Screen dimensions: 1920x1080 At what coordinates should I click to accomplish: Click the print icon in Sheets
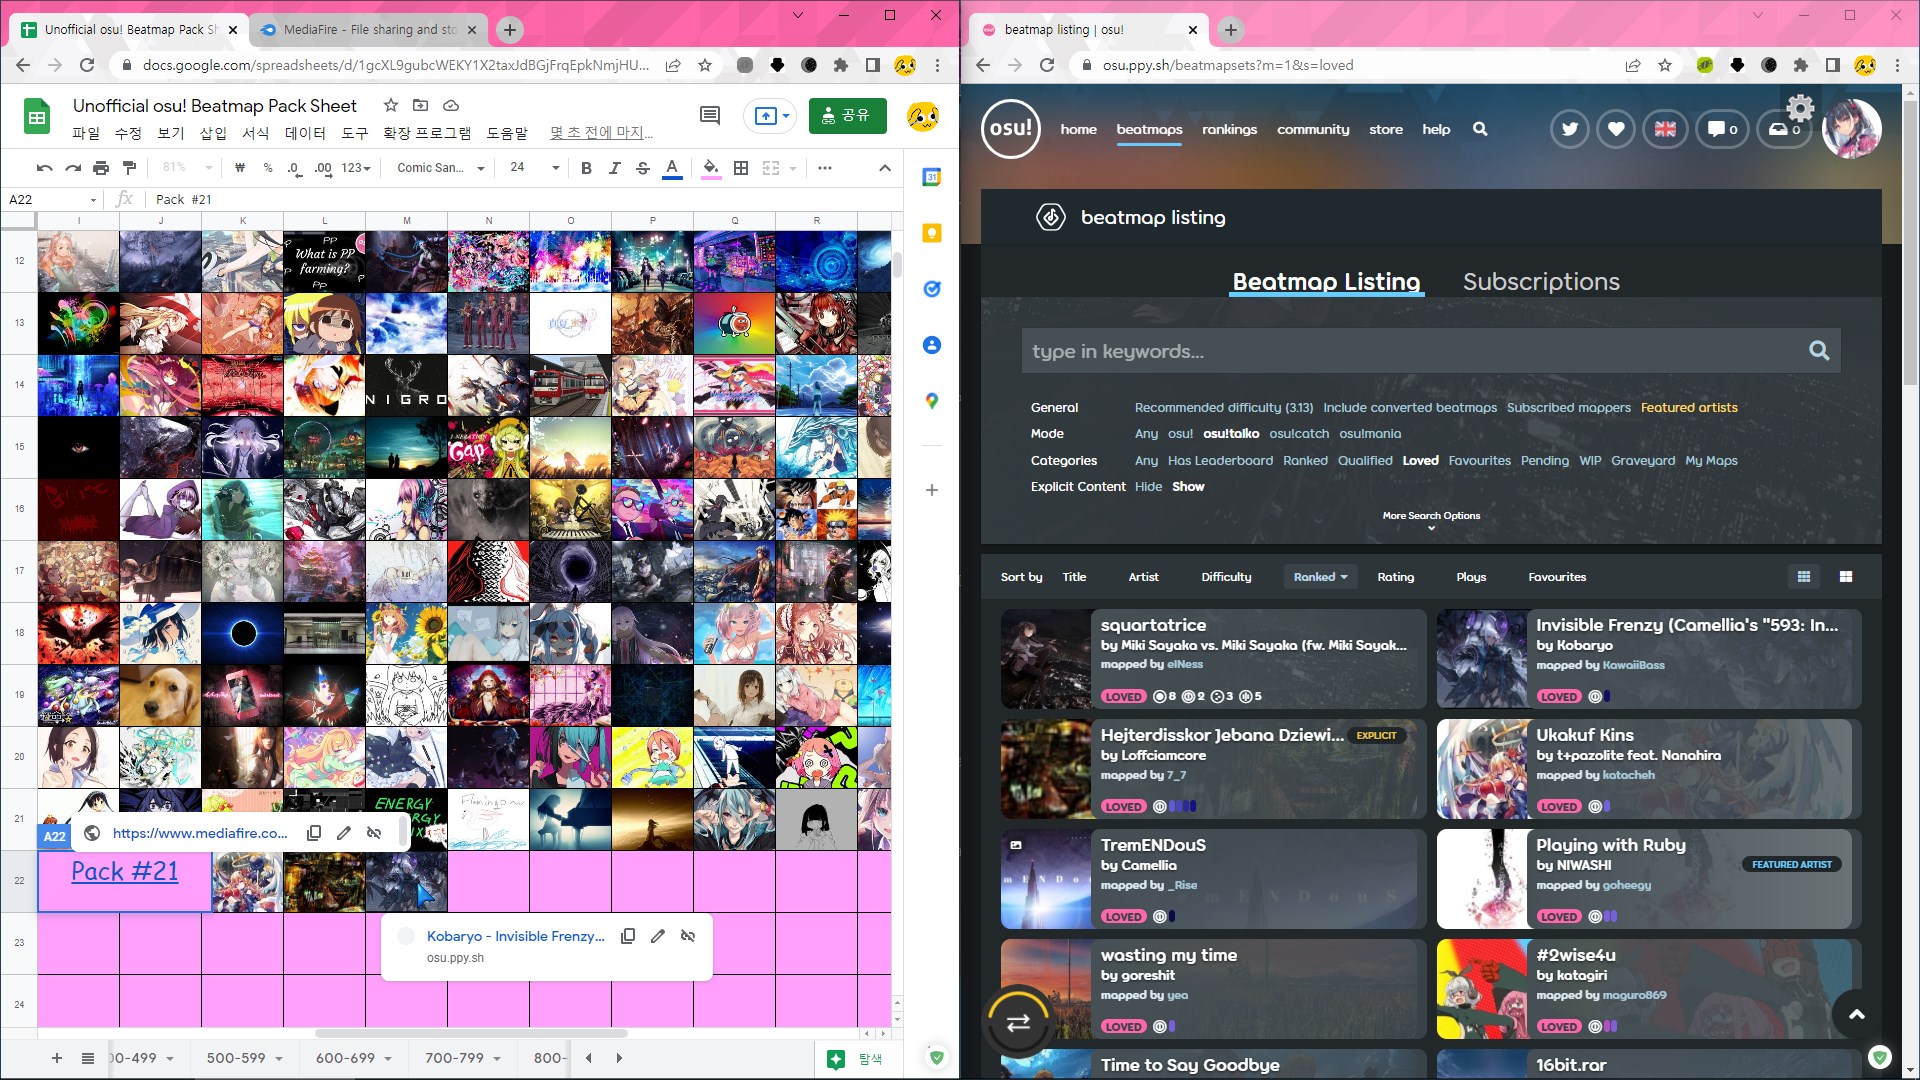(100, 168)
